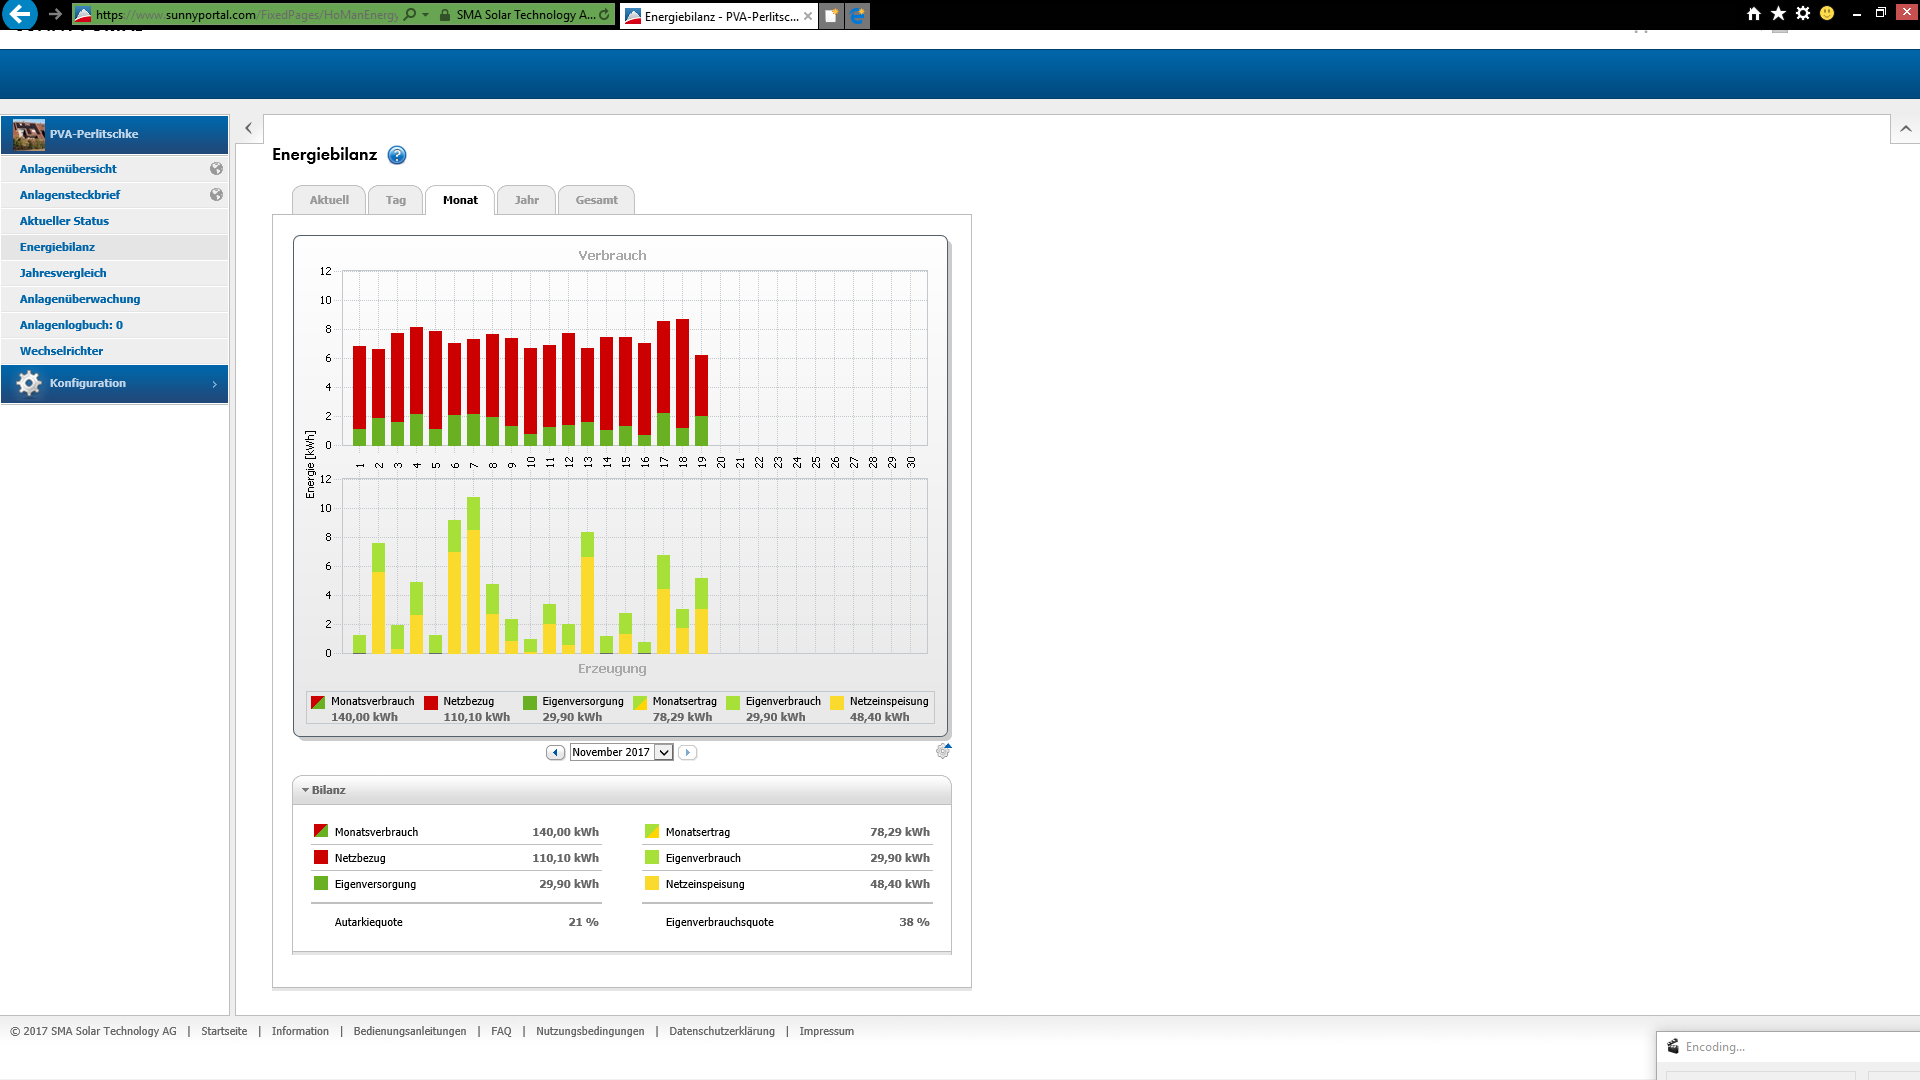
Task: Go to previous month arrow button
Action: (x=555, y=752)
